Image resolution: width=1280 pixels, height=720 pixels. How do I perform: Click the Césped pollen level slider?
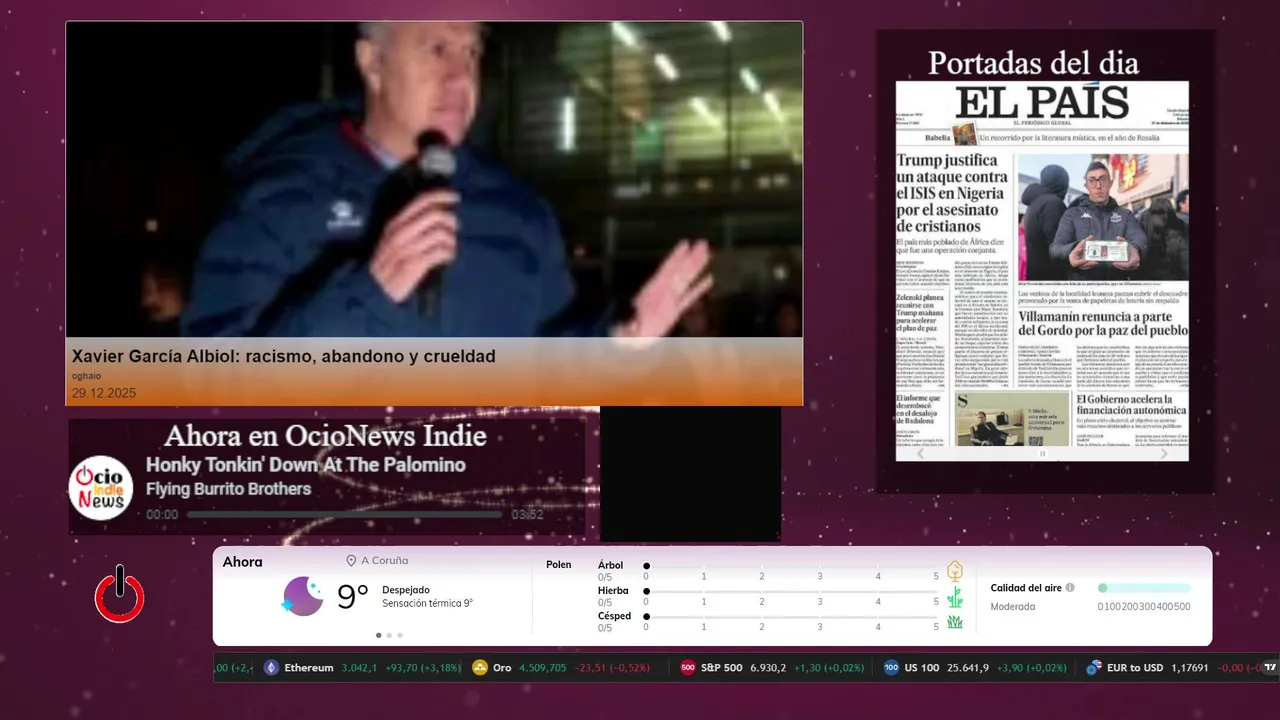pos(791,617)
